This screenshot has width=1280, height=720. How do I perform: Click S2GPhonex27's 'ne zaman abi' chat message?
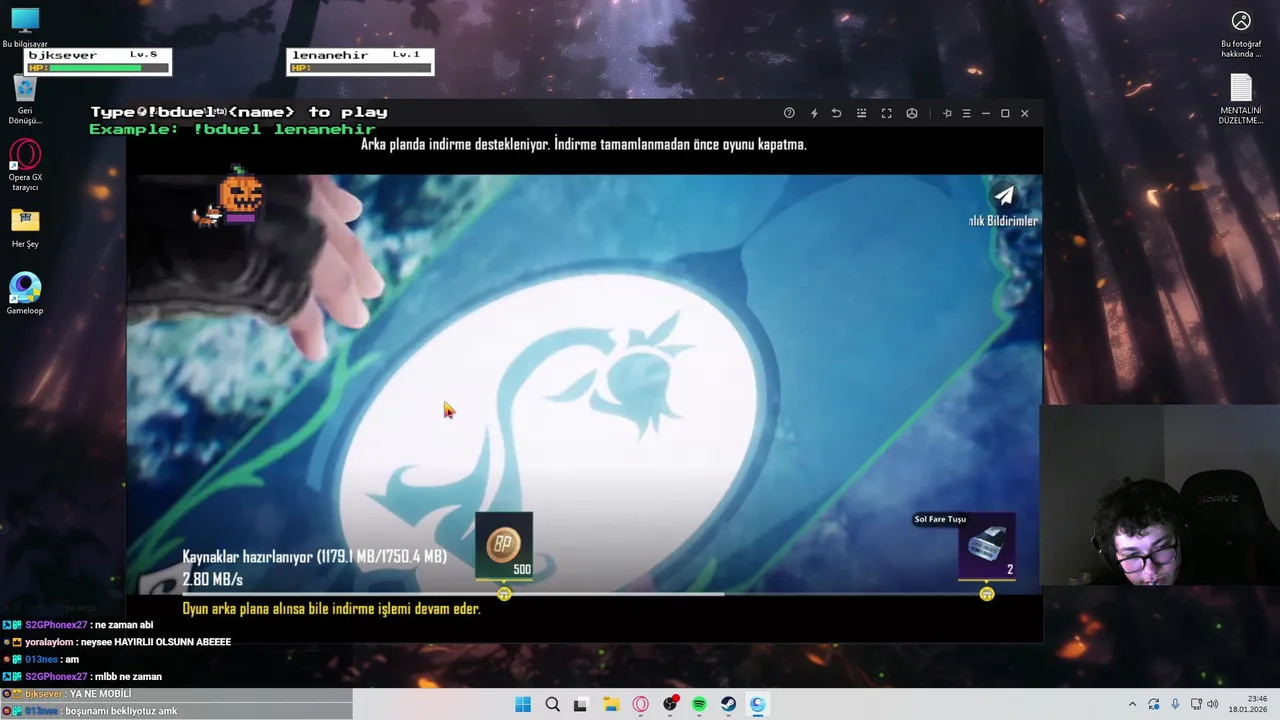[124, 625]
